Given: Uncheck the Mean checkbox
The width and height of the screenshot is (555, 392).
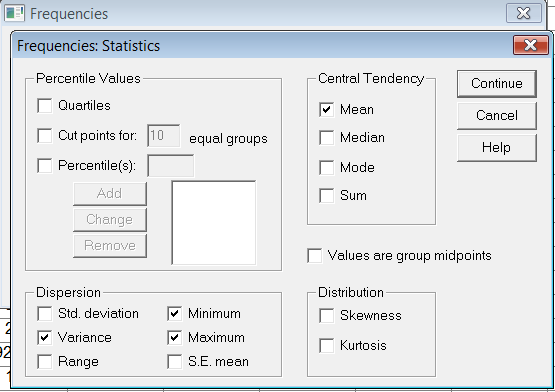Looking at the screenshot, I should point(326,109).
